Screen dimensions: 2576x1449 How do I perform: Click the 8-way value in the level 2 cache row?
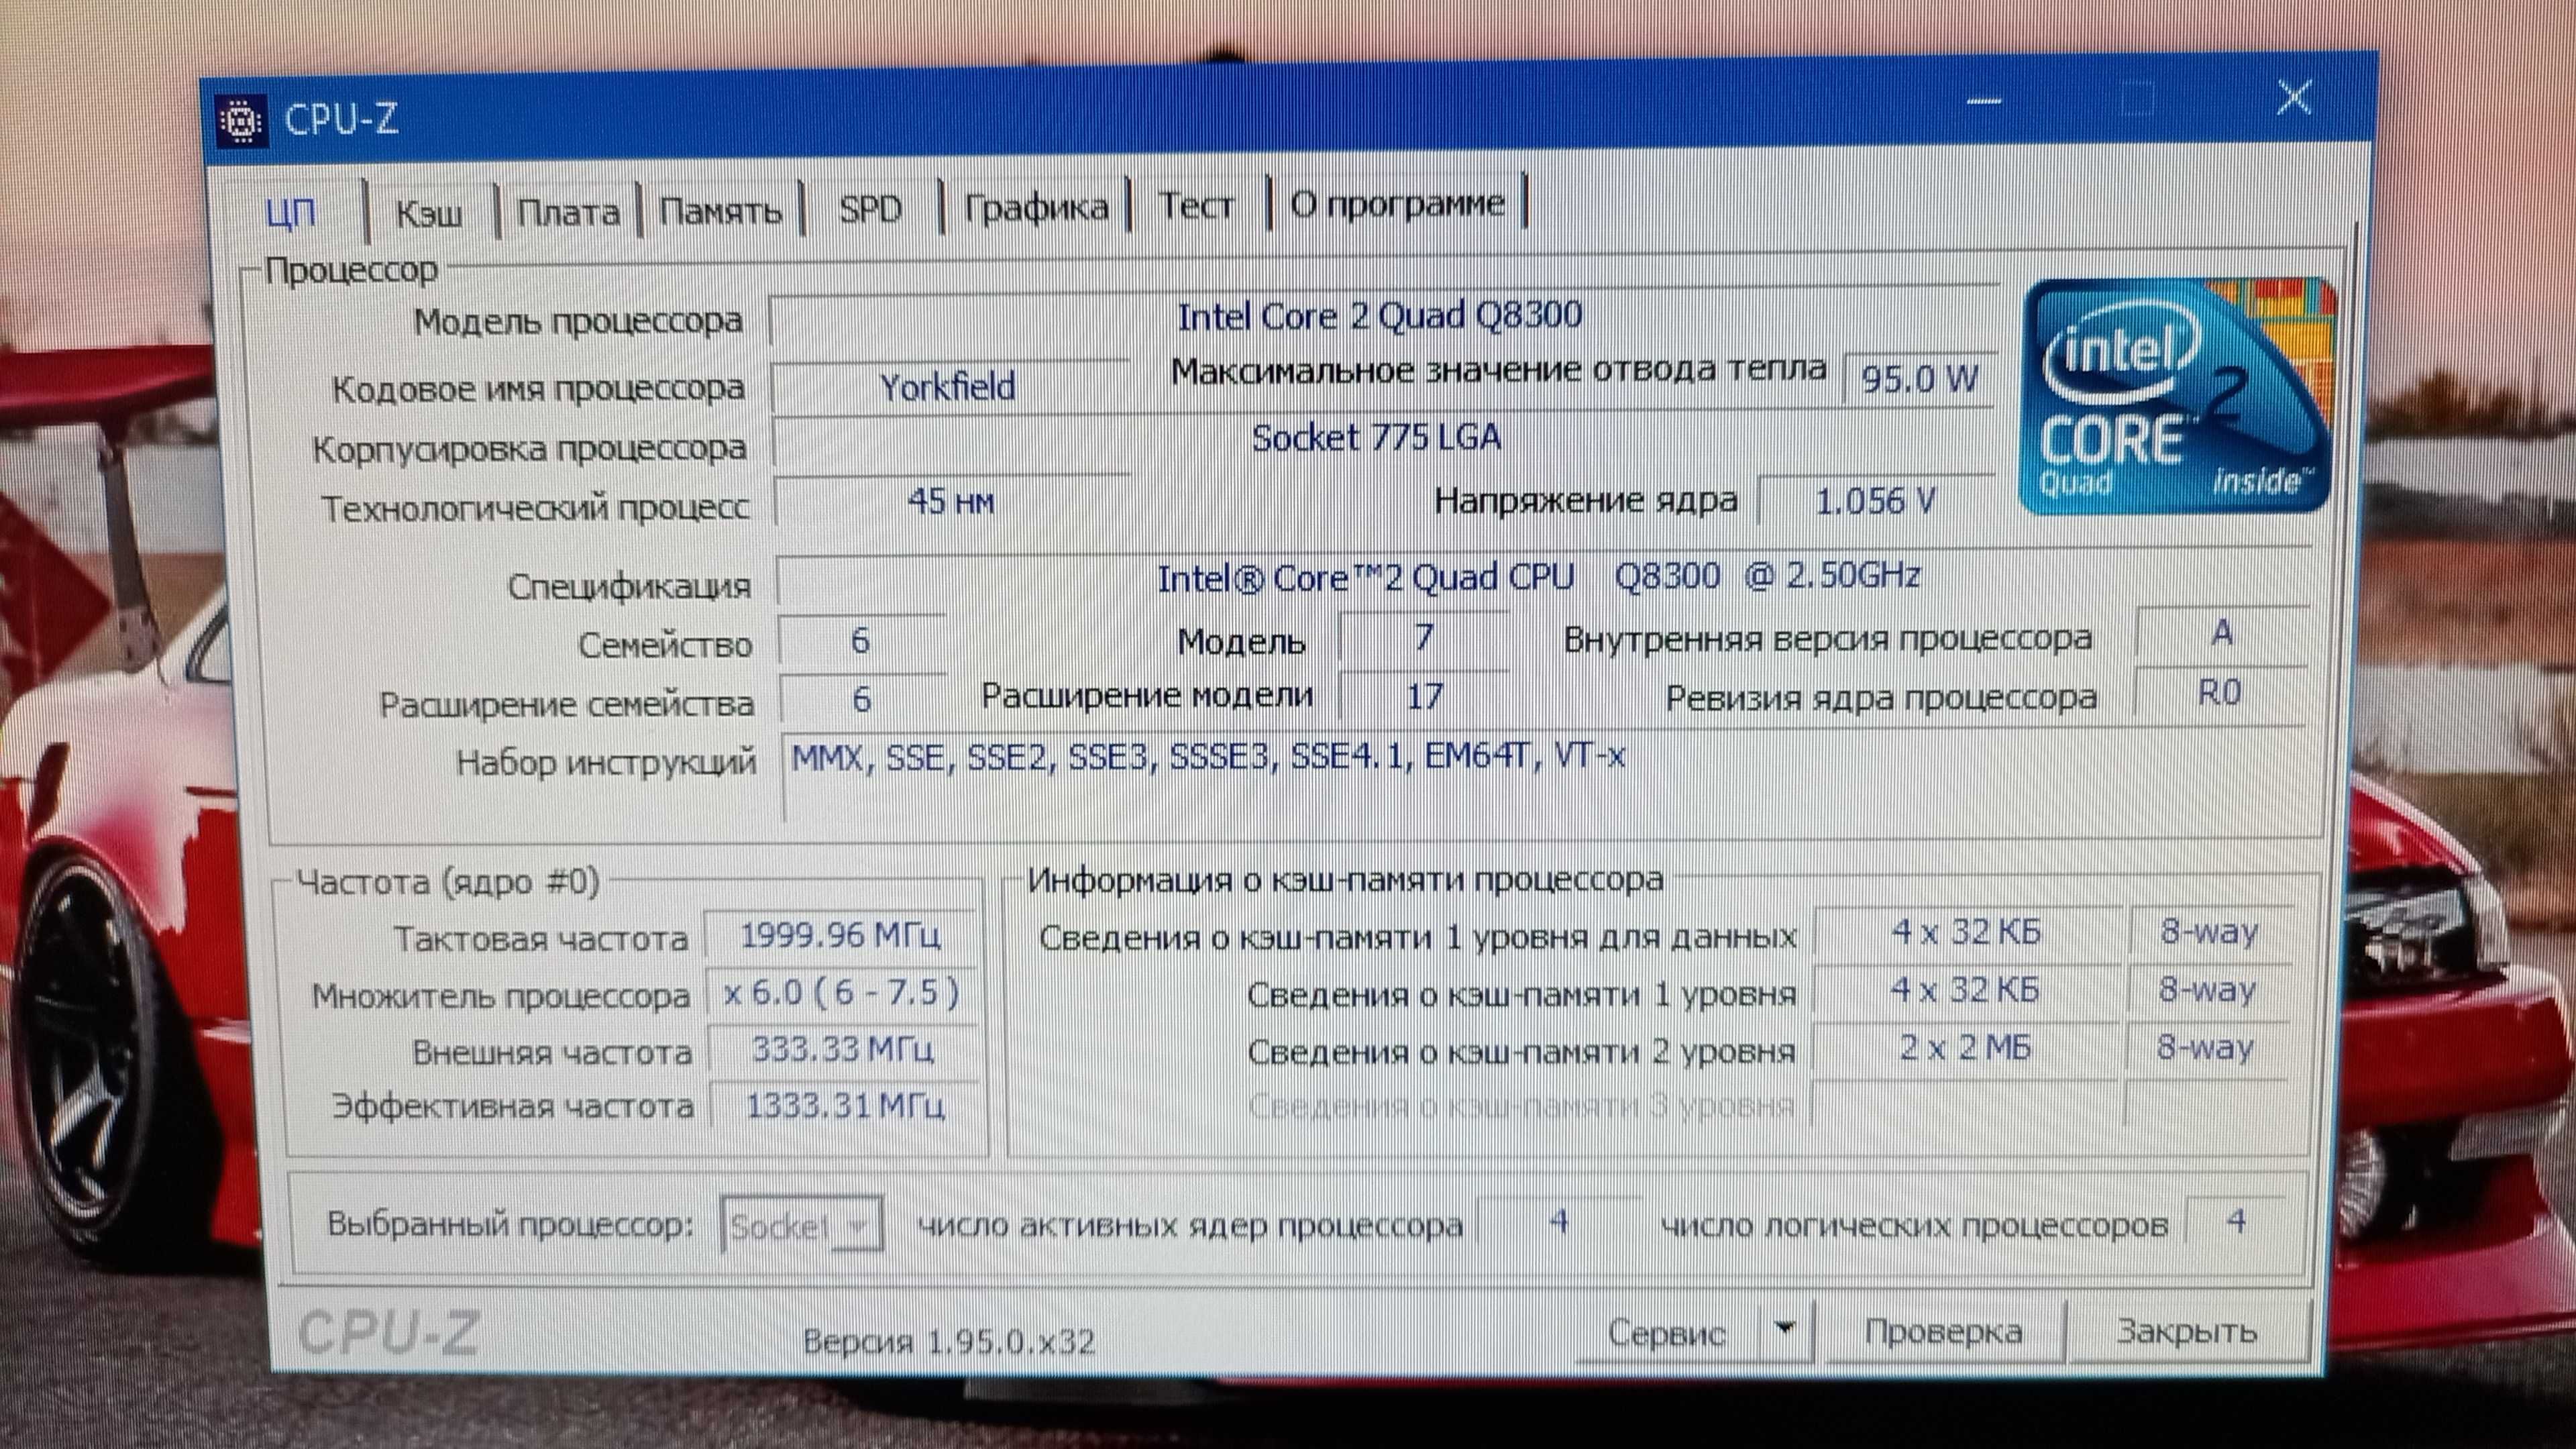[x=2205, y=1047]
